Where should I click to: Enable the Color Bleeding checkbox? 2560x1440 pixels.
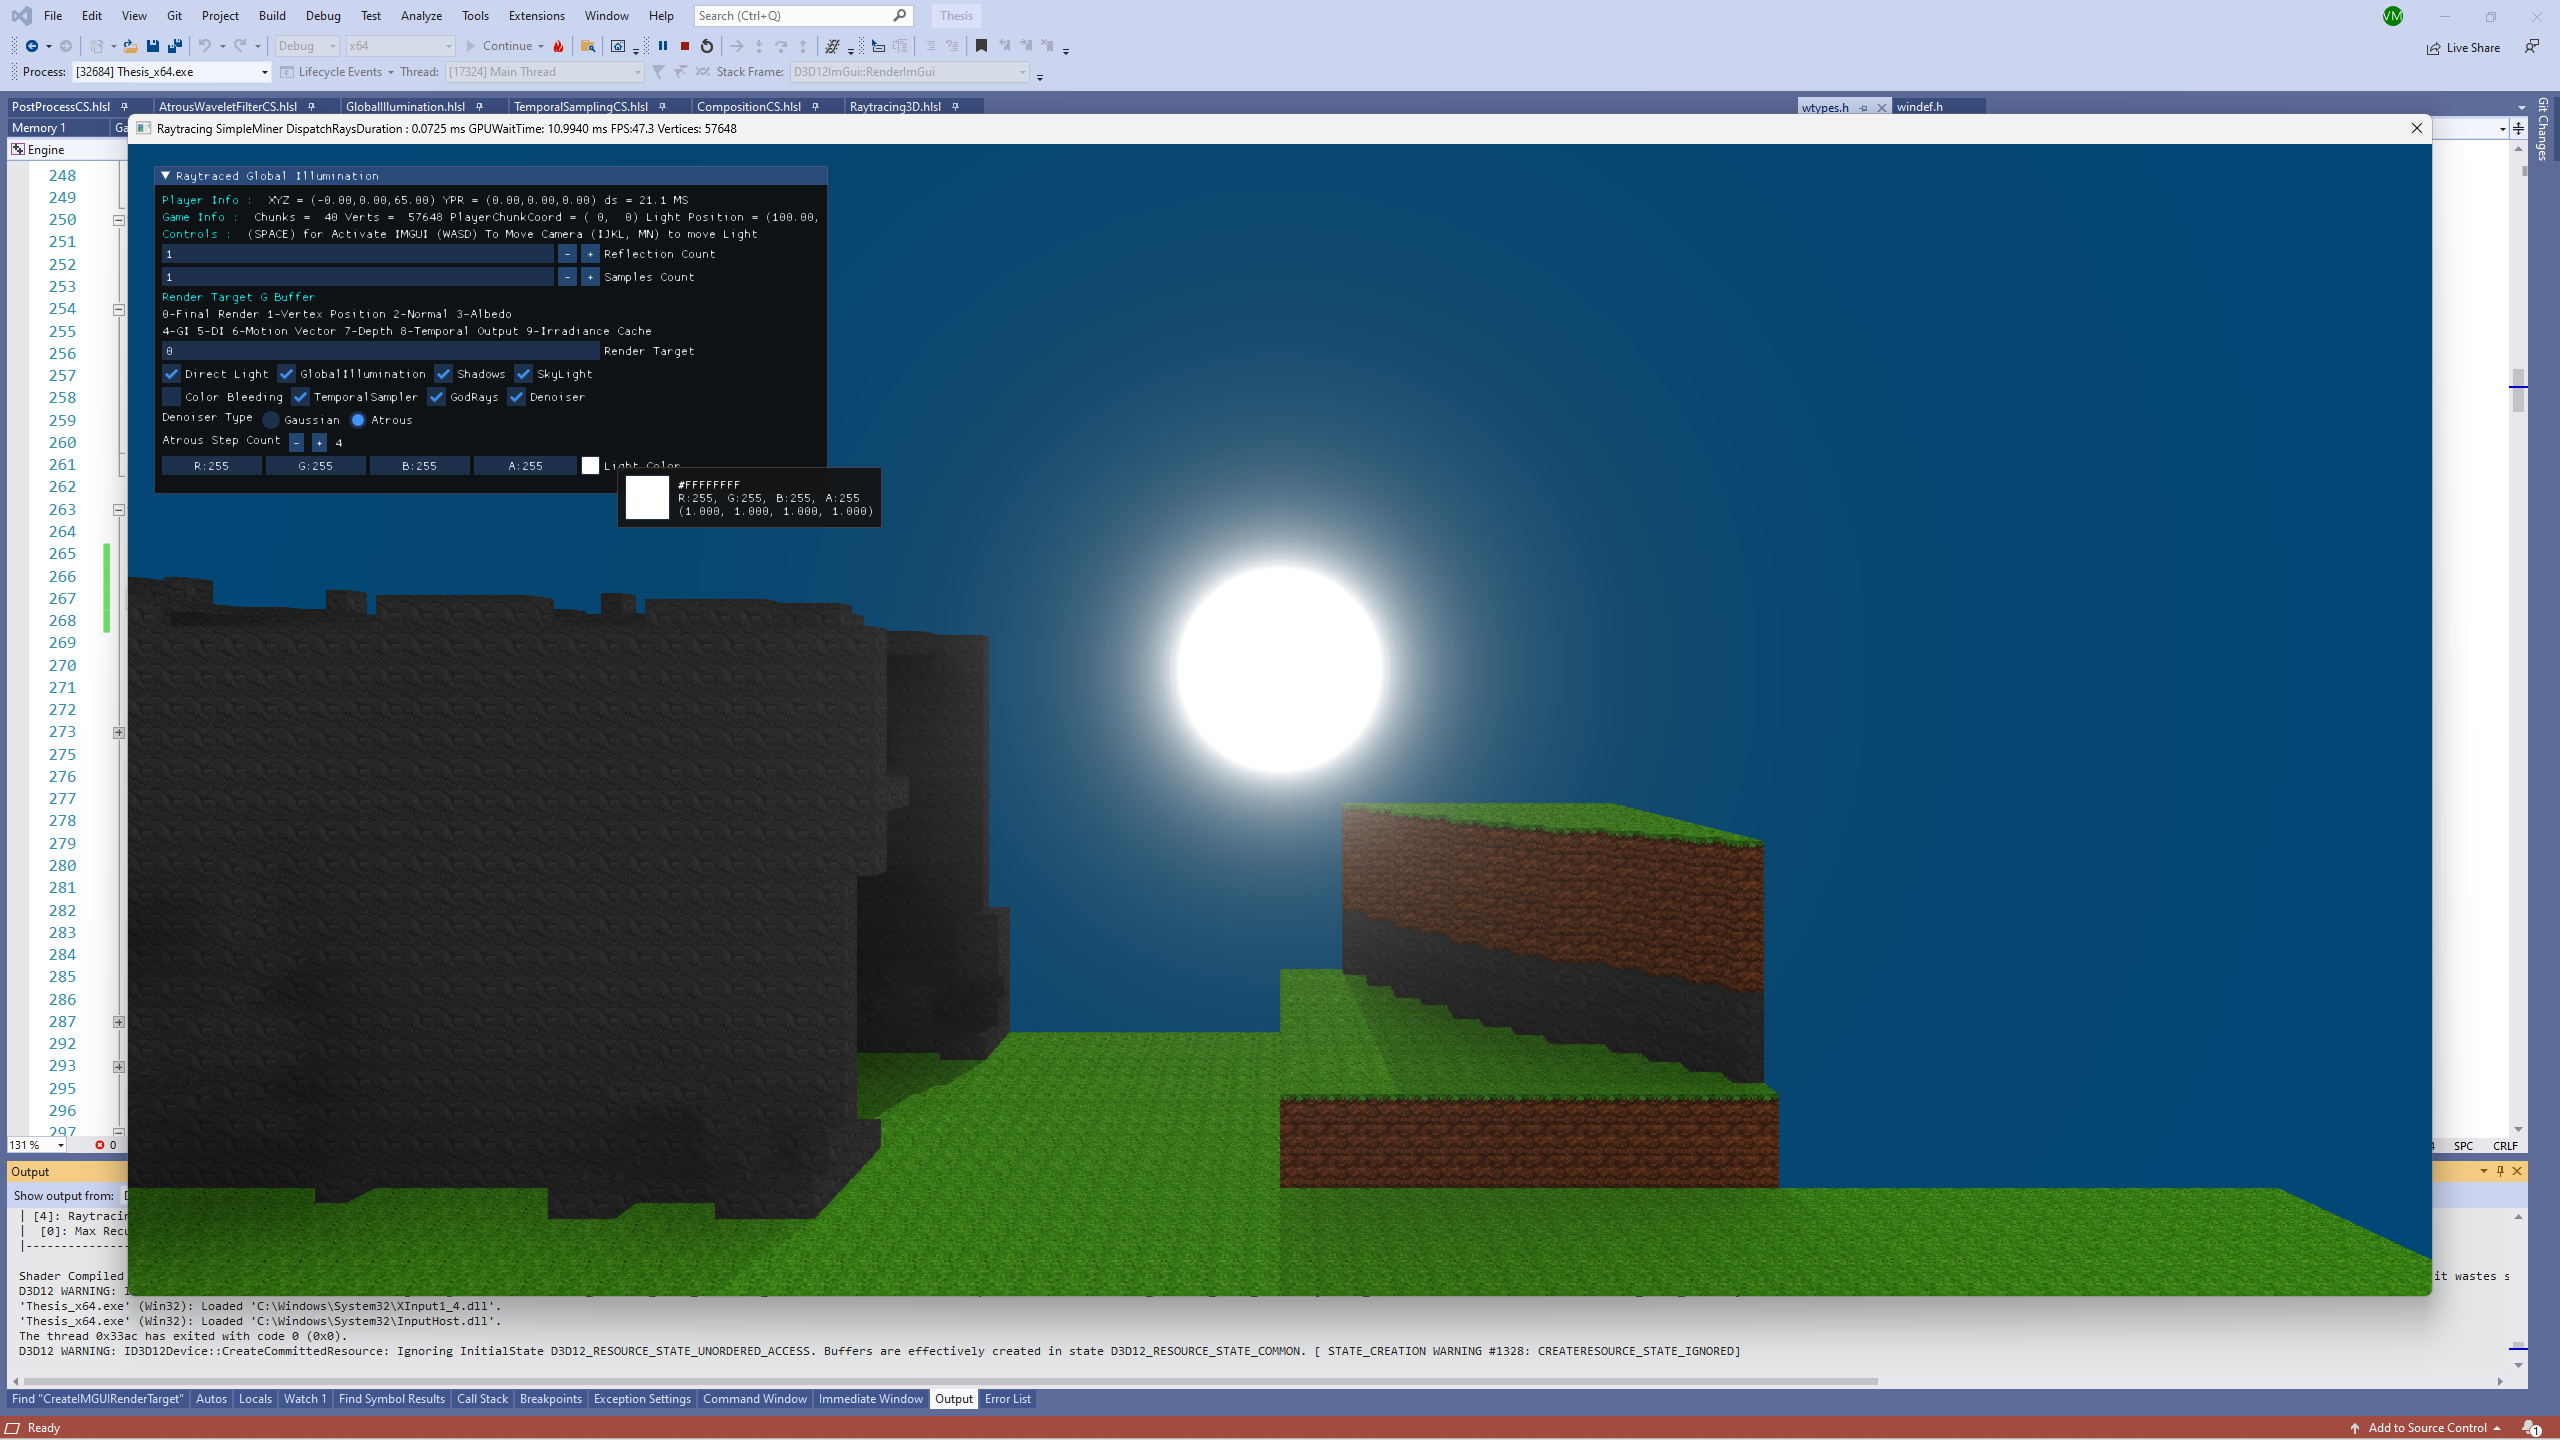(171, 397)
